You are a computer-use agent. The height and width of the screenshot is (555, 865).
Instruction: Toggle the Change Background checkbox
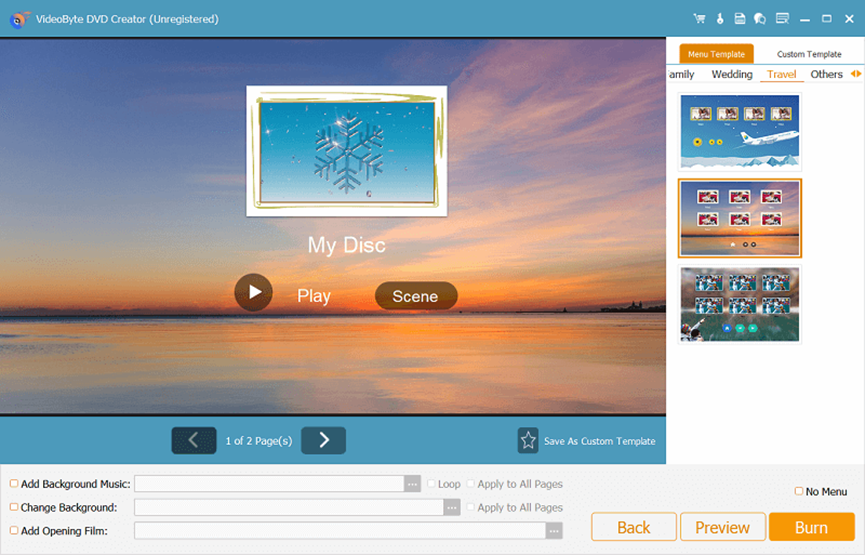(14, 508)
